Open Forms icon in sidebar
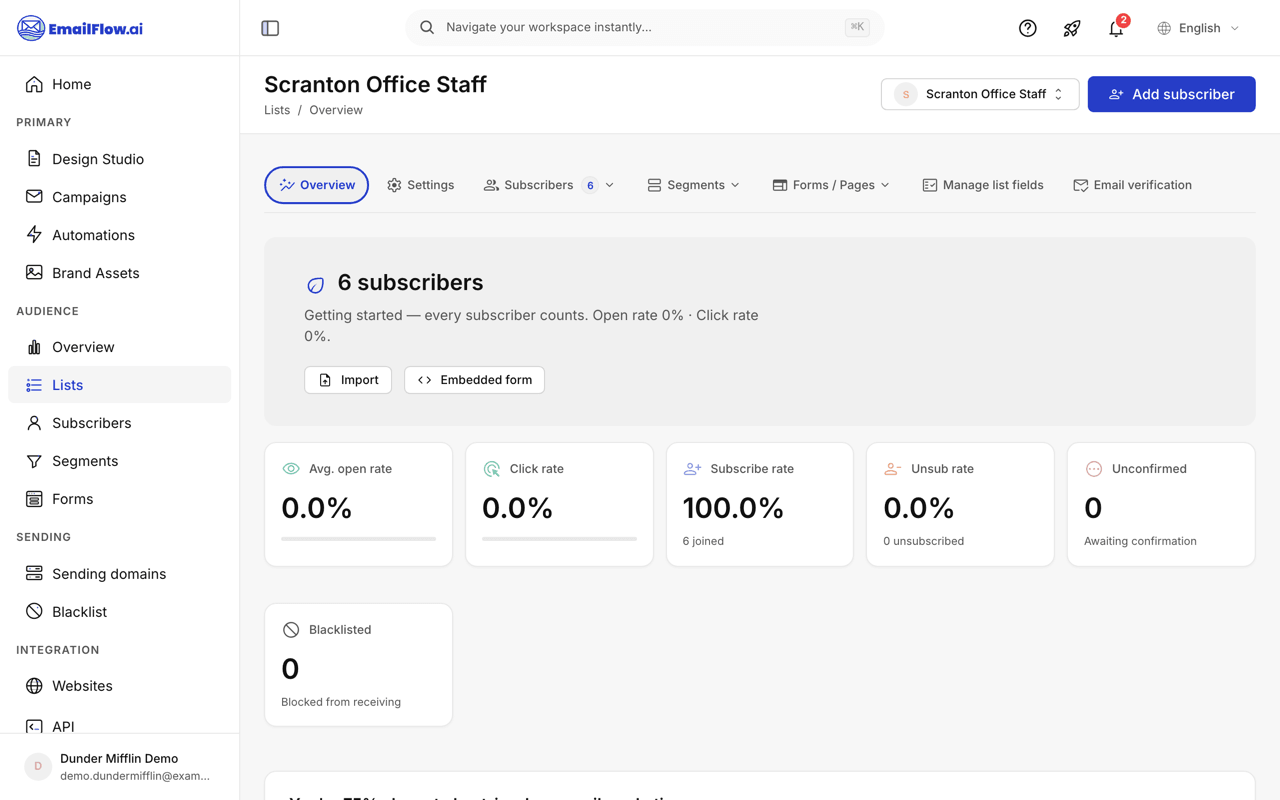 pos(34,499)
